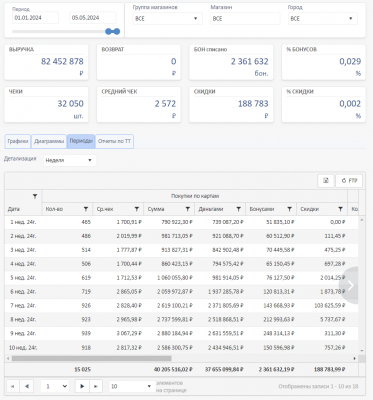The image size is (373, 400).
Task: Open Группа магазинов dropdown
Action: tap(167, 19)
